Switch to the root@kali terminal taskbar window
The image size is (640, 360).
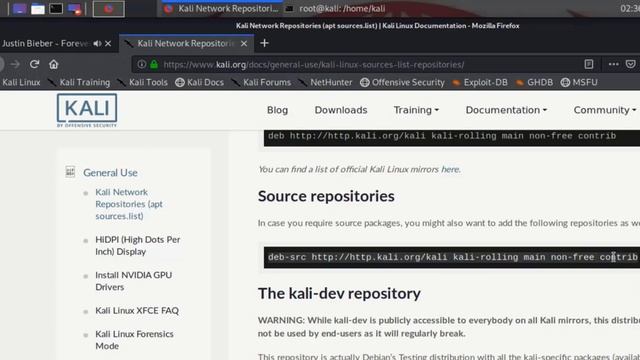[337, 9]
